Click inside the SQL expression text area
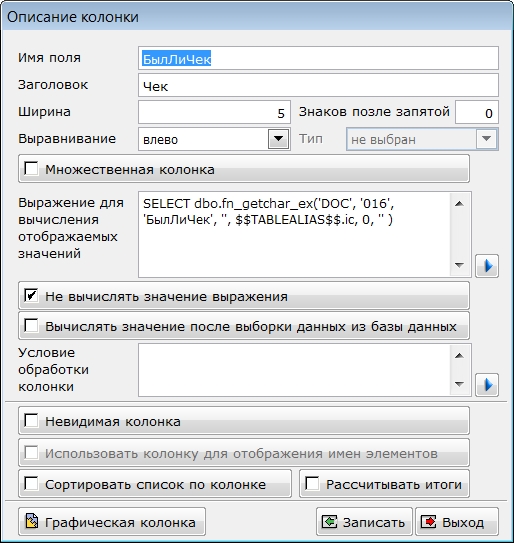The width and height of the screenshot is (514, 543). [294, 234]
